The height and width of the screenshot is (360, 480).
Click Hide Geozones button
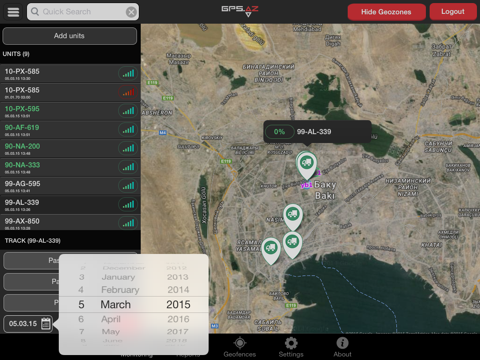pyautogui.click(x=386, y=12)
